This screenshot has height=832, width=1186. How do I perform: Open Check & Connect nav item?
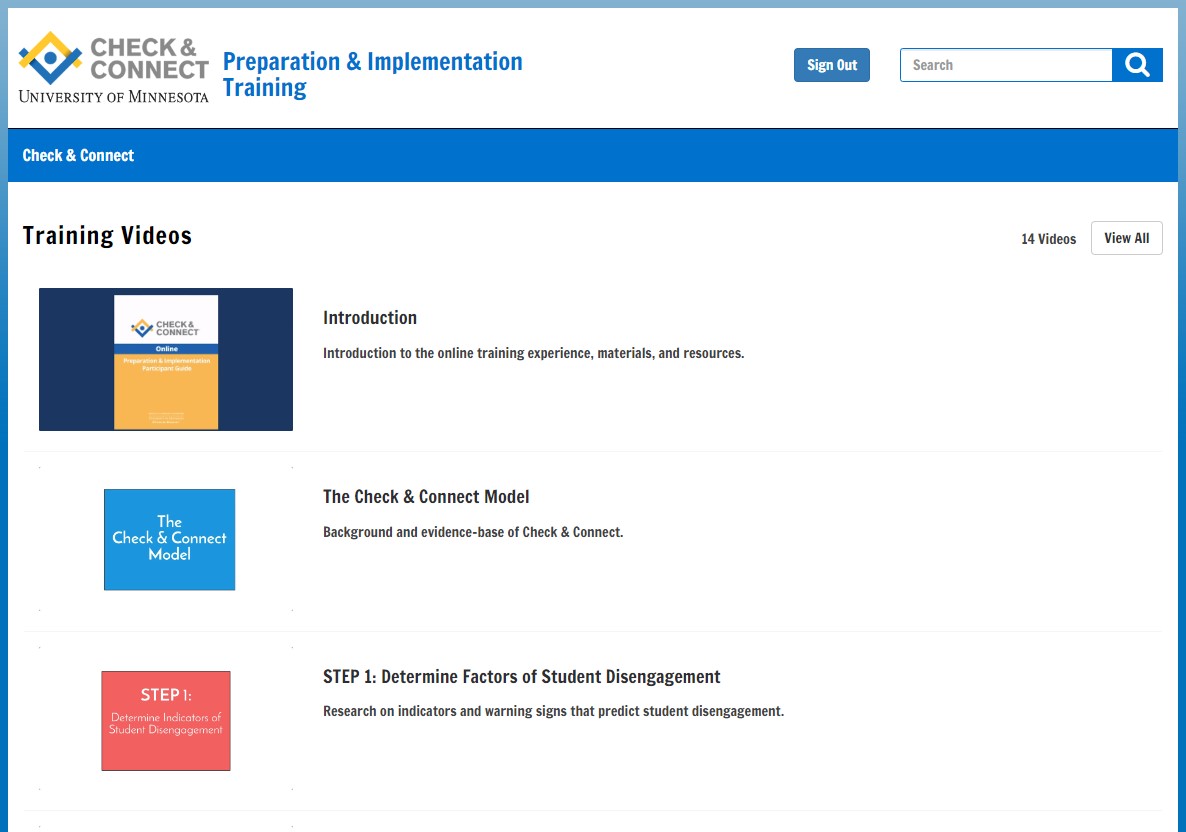click(x=78, y=155)
